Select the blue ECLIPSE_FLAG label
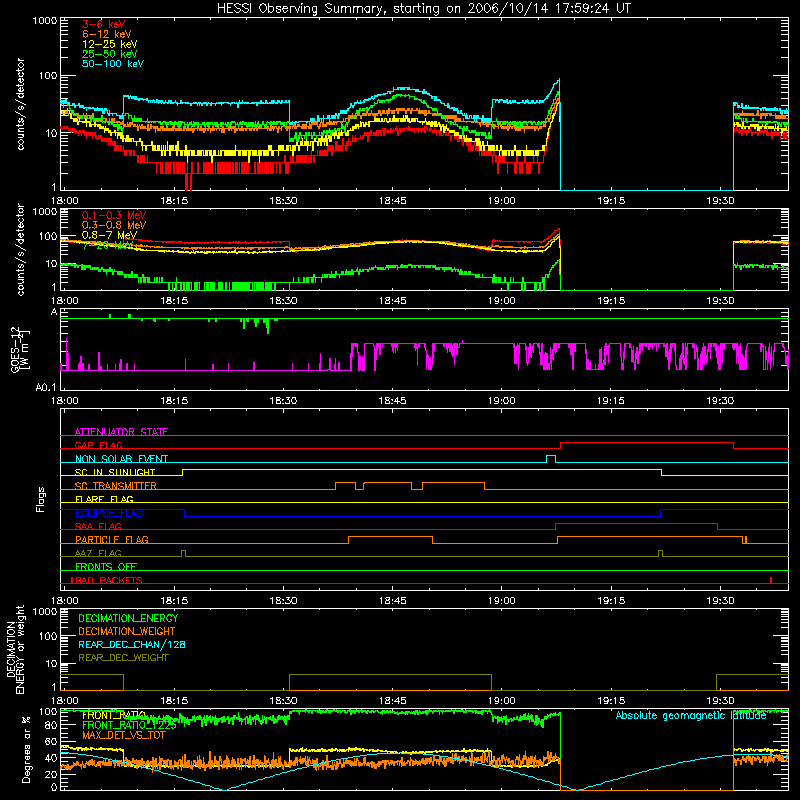 (109, 513)
